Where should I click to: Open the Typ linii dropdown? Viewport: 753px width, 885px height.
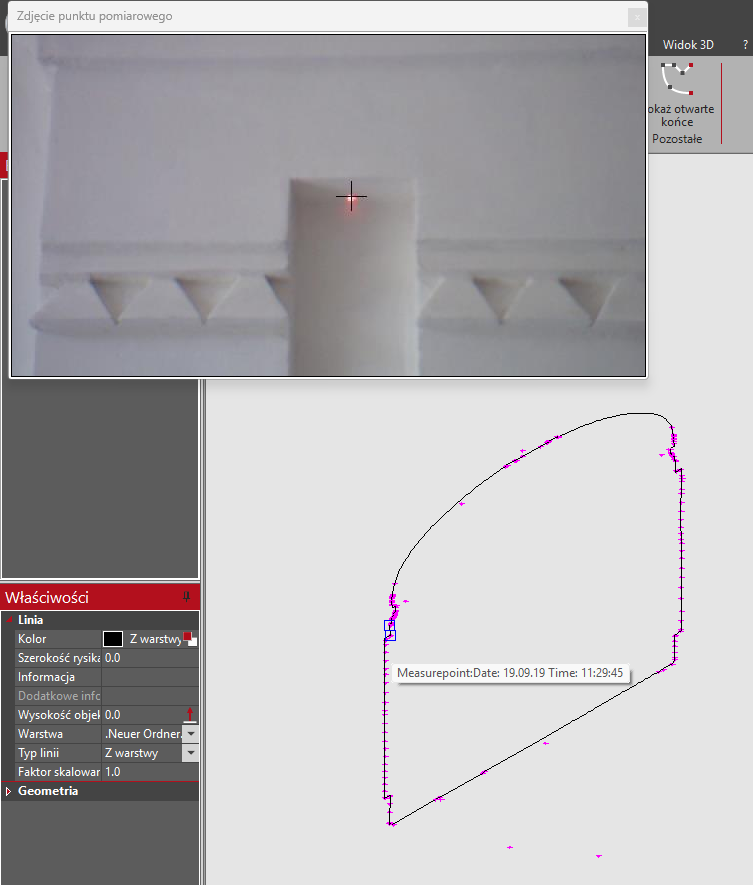(x=190, y=752)
